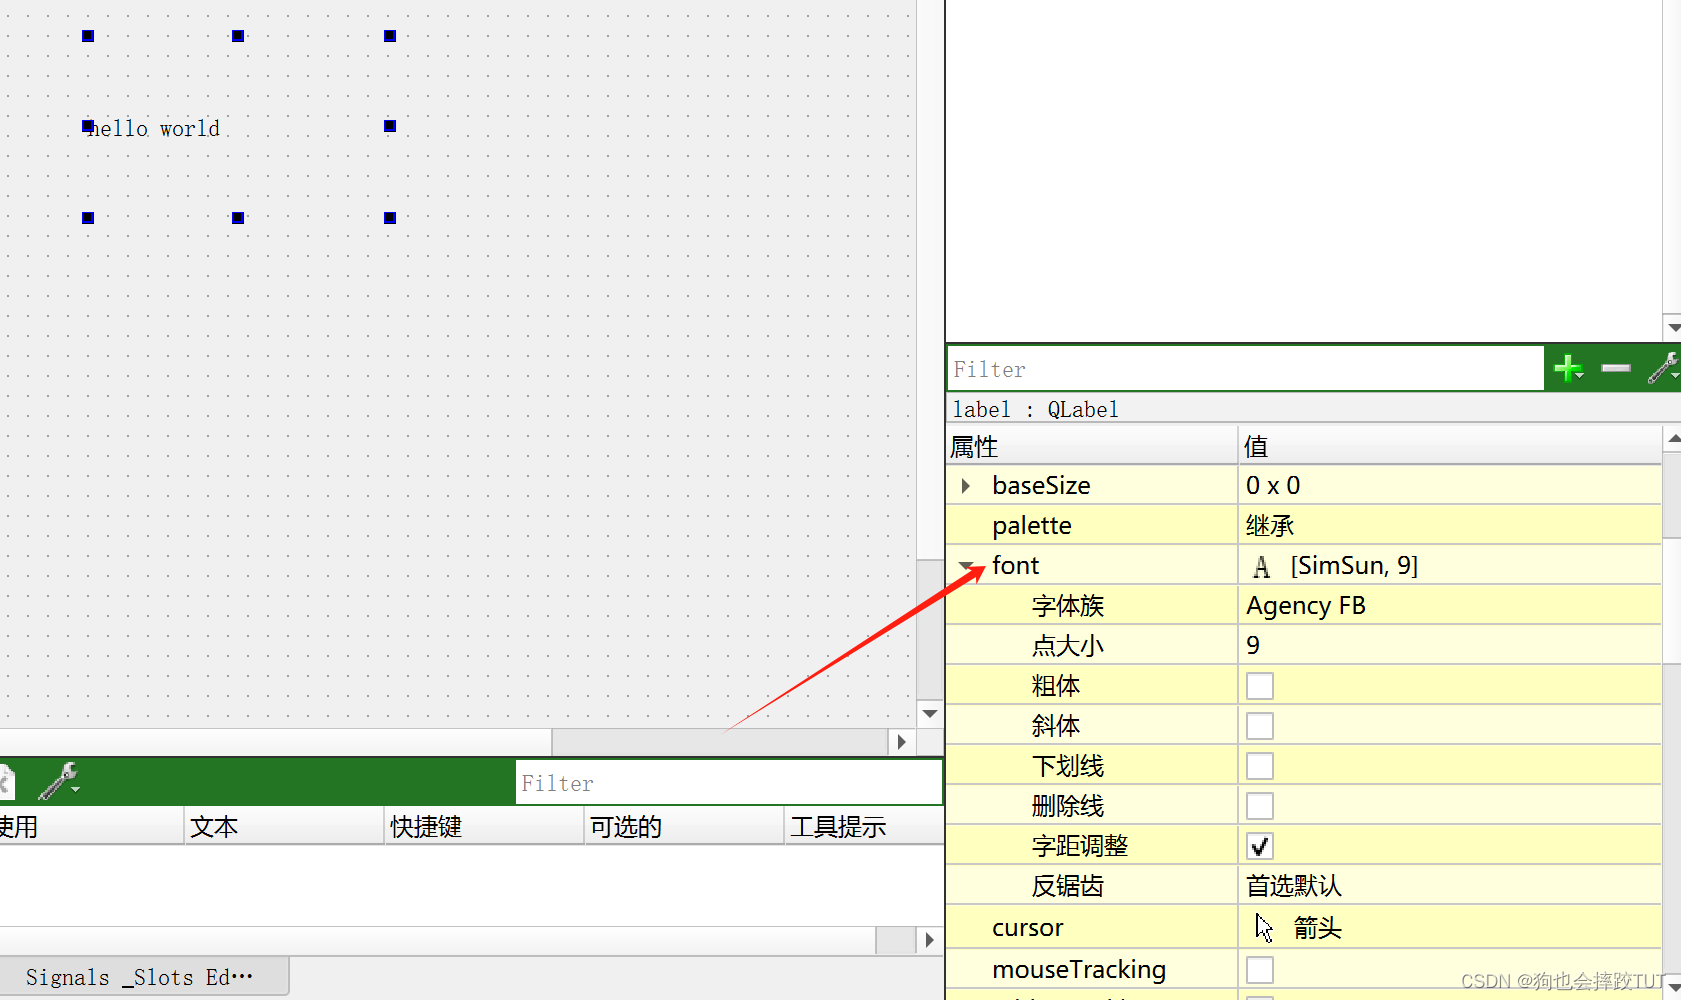Screen dimensions: 1681x1000
Task: Toggle the 粗体 bold checkbox
Action: tap(1260, 686)
